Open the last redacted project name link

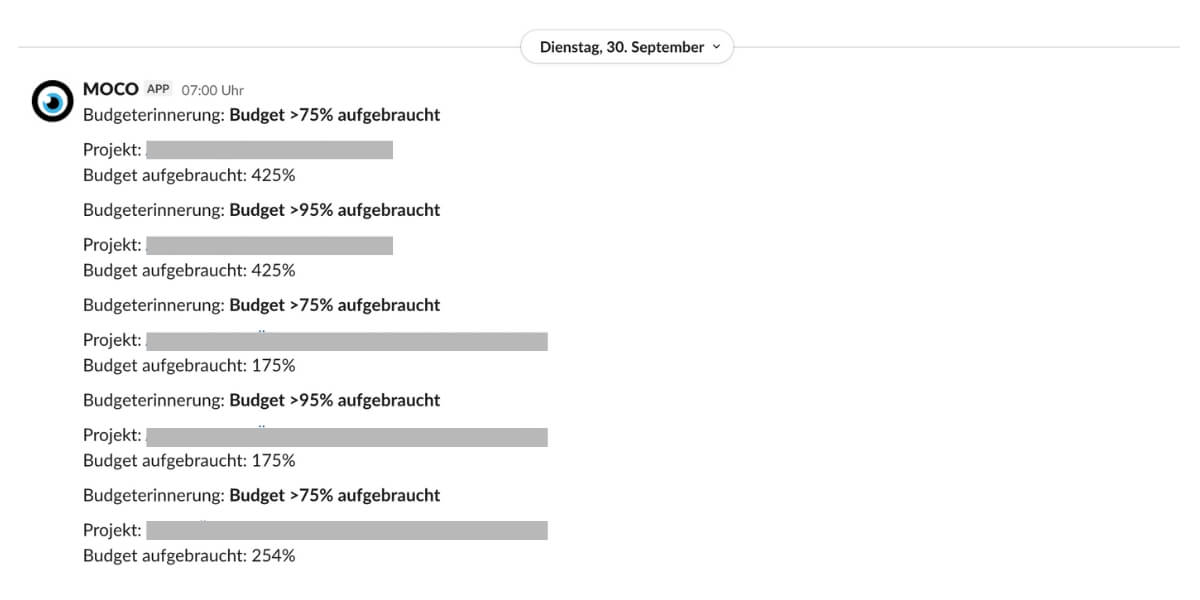click(x=346, y=530)
